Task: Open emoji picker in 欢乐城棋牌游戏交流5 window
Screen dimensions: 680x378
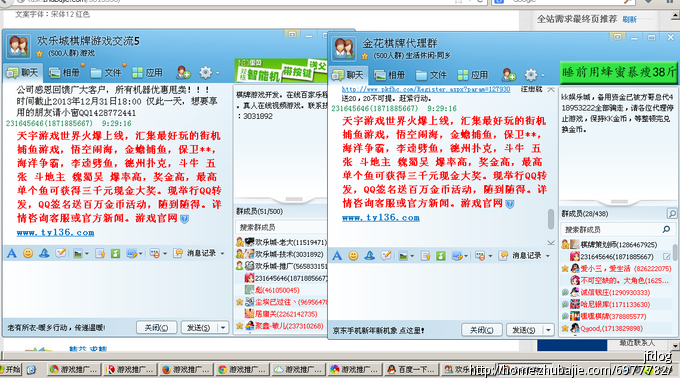Action: pyautogui.click(x=28, y=253)
